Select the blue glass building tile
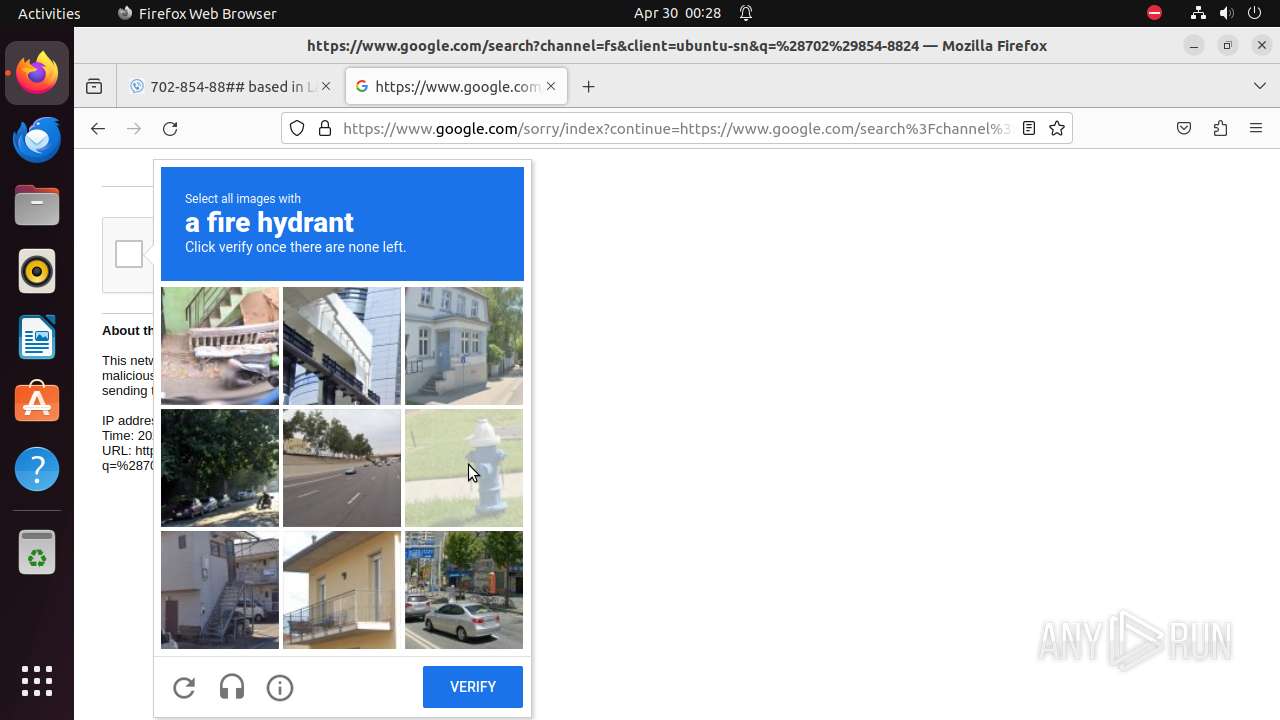 342,346
